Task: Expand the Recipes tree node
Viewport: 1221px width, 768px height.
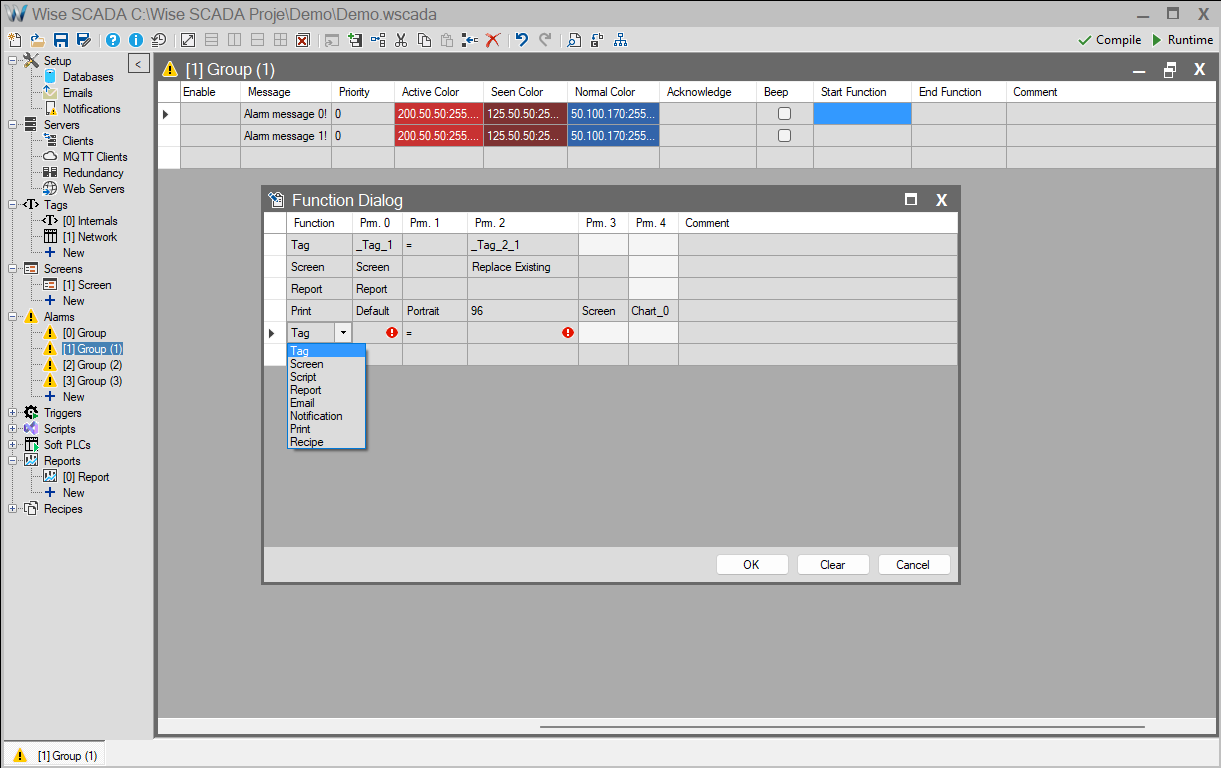Action: coord(12,509)
